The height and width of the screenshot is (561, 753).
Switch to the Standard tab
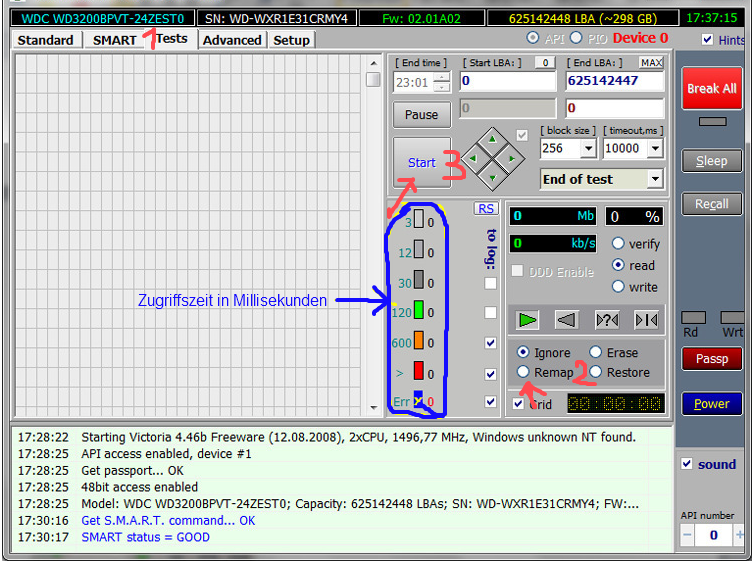pyautogui.click(x=46, y=40)
